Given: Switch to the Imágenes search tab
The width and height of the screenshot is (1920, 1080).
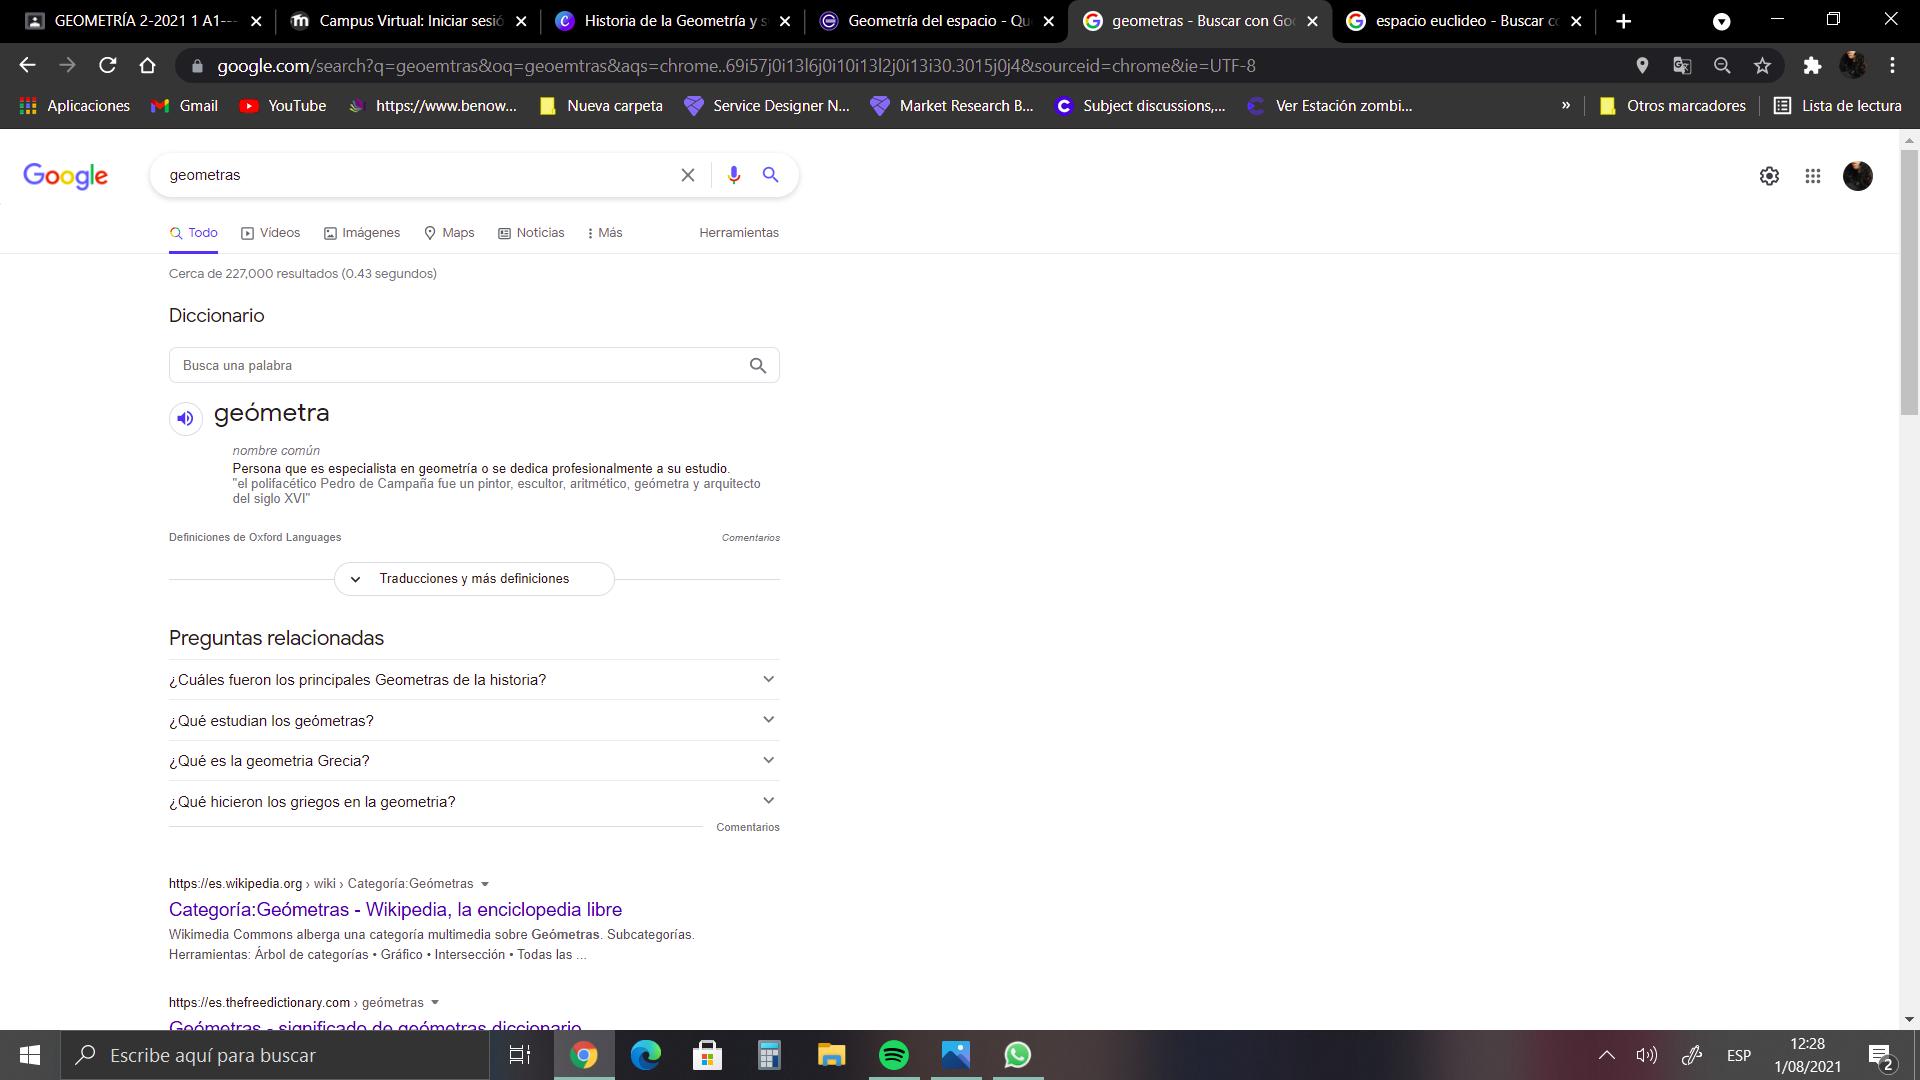Looking at the screenshot, I should [361, 233].
